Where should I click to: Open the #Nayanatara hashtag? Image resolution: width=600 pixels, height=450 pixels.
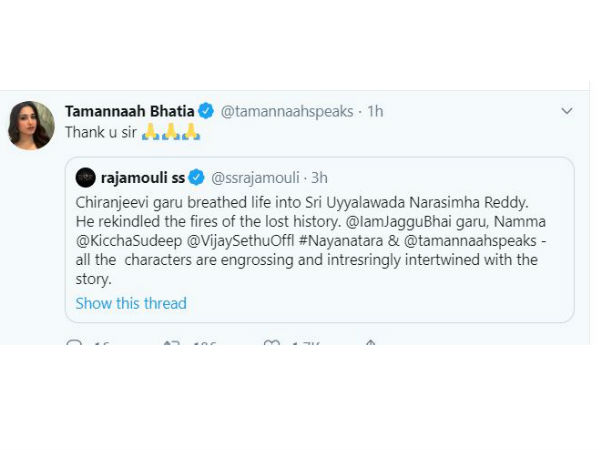pos(341,241)
